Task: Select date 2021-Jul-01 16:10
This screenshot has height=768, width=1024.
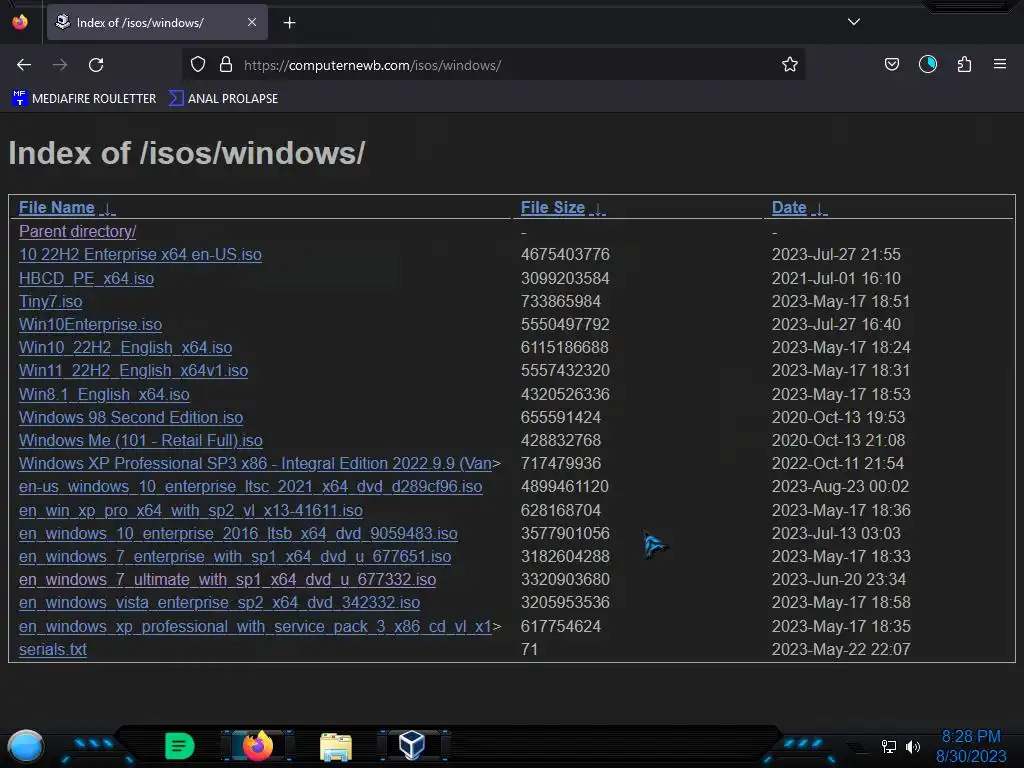Action: click(836, 278)
